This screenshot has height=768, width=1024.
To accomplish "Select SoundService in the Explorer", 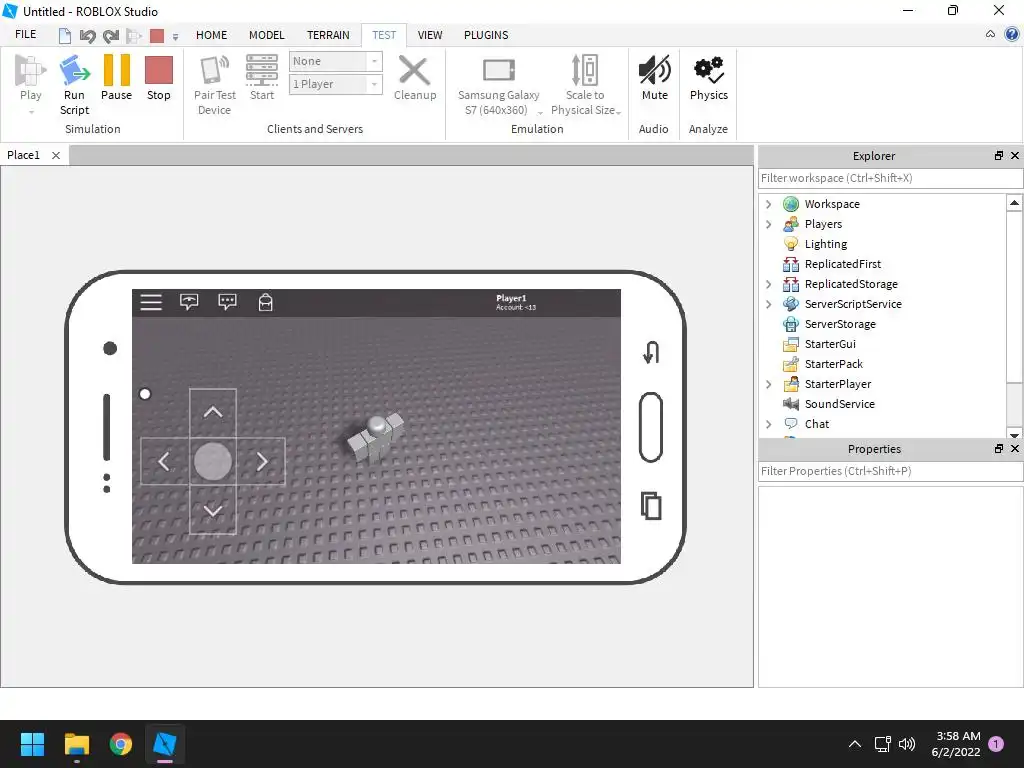I will [x=839, y=404].
